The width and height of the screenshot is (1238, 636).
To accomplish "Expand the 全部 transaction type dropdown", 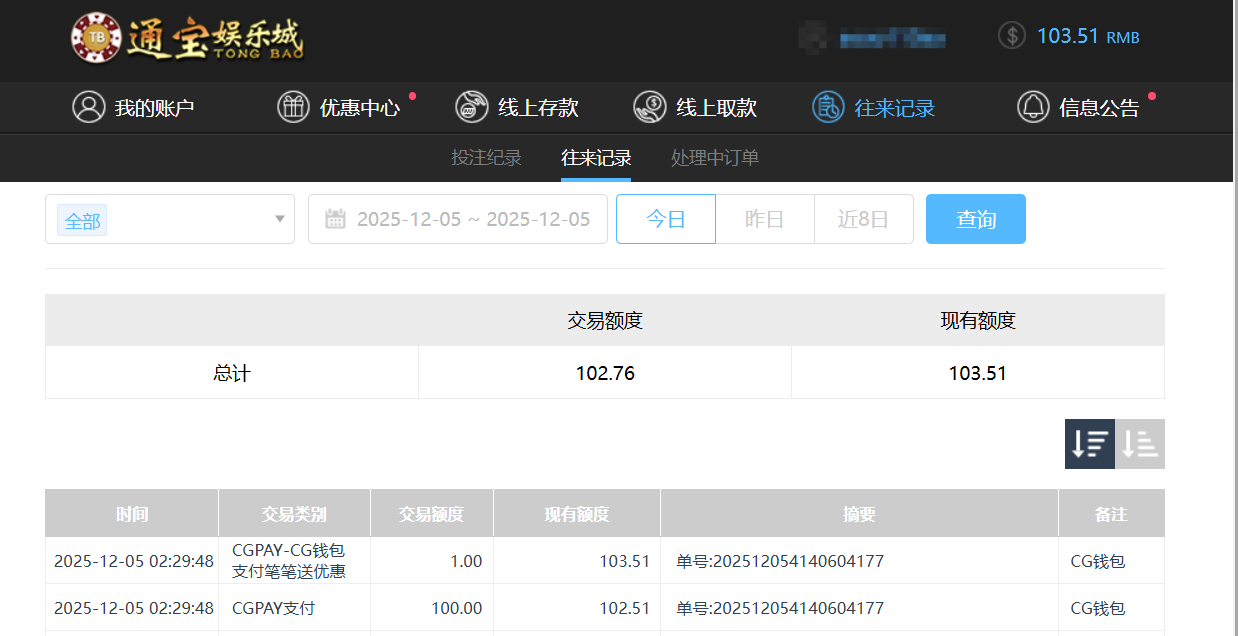I will tap(279, 219).
